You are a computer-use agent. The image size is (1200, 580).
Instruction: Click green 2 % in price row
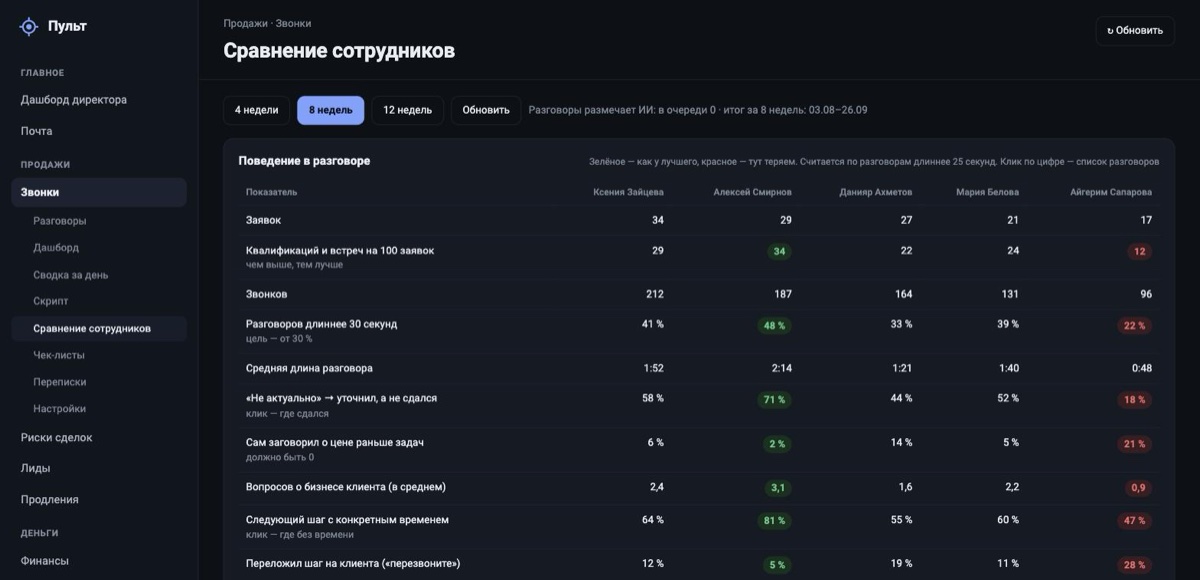tap(777, 443)
